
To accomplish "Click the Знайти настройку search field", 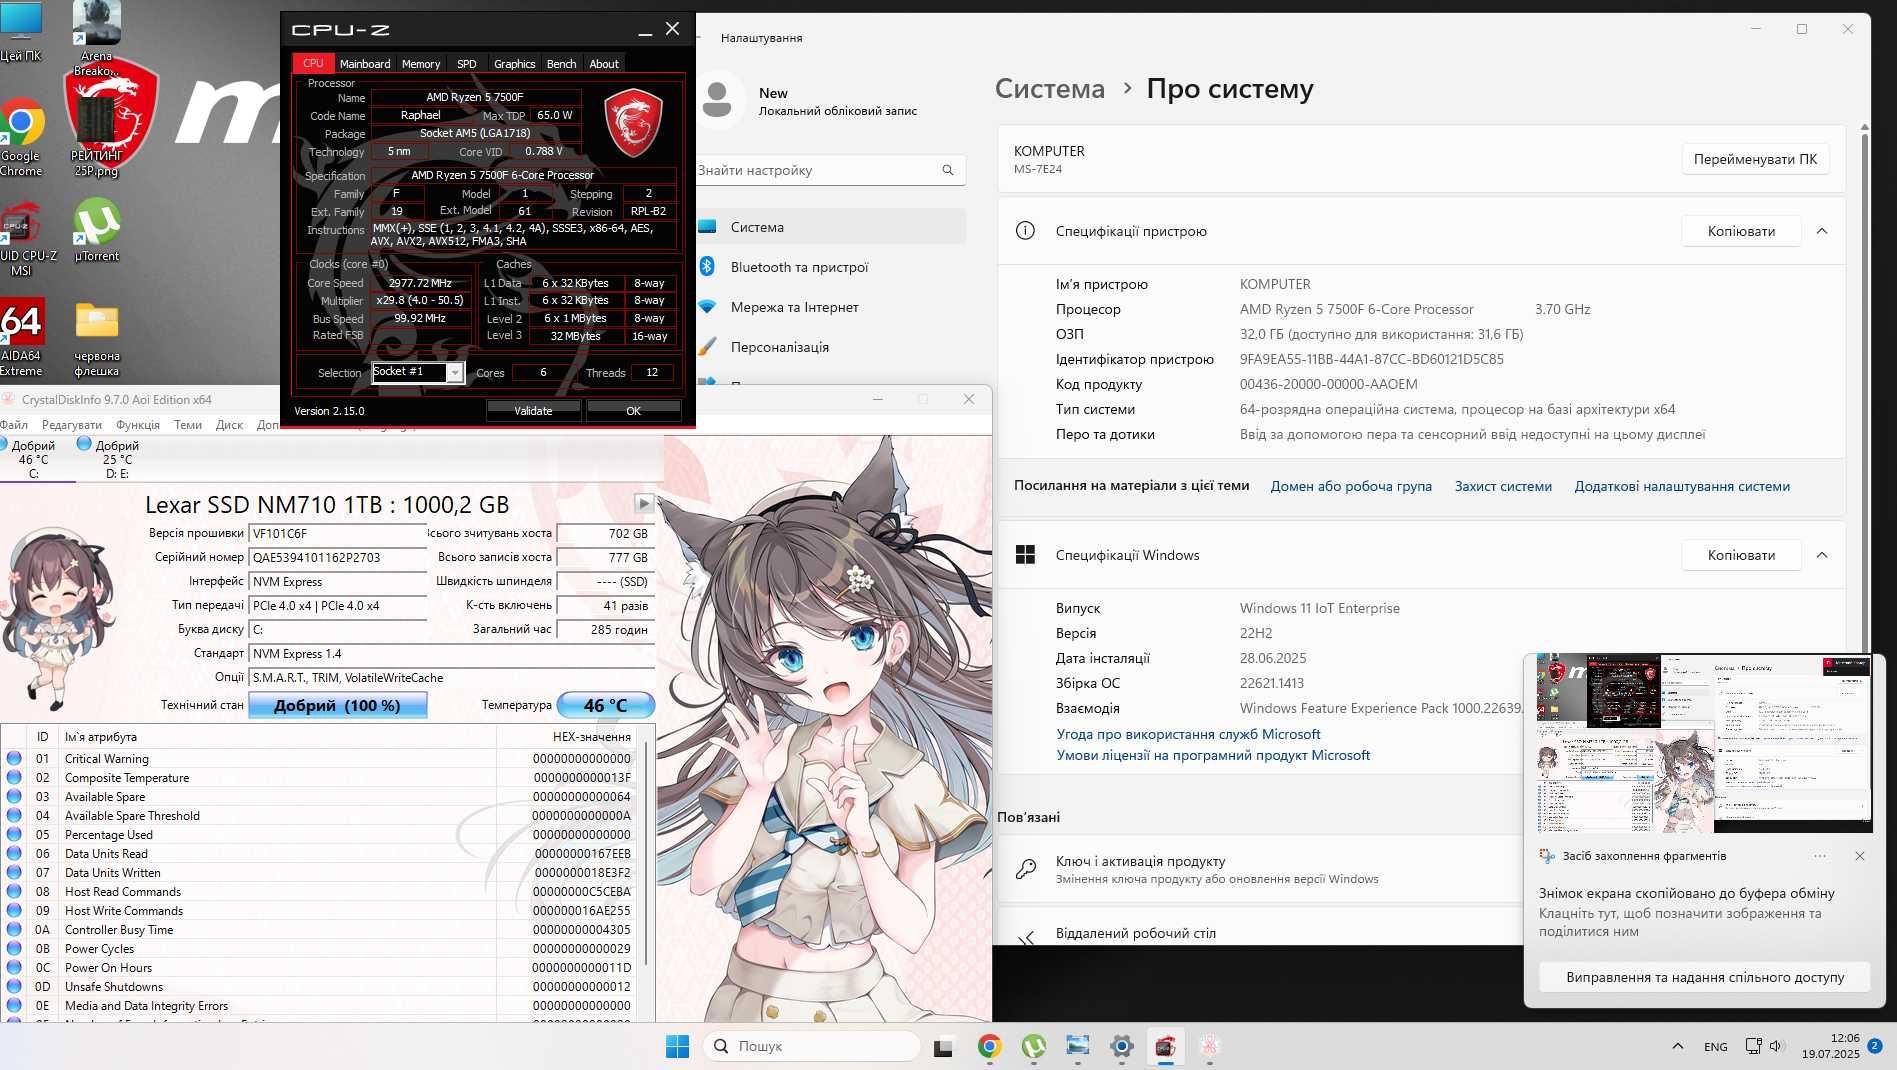I will point(830,170).
